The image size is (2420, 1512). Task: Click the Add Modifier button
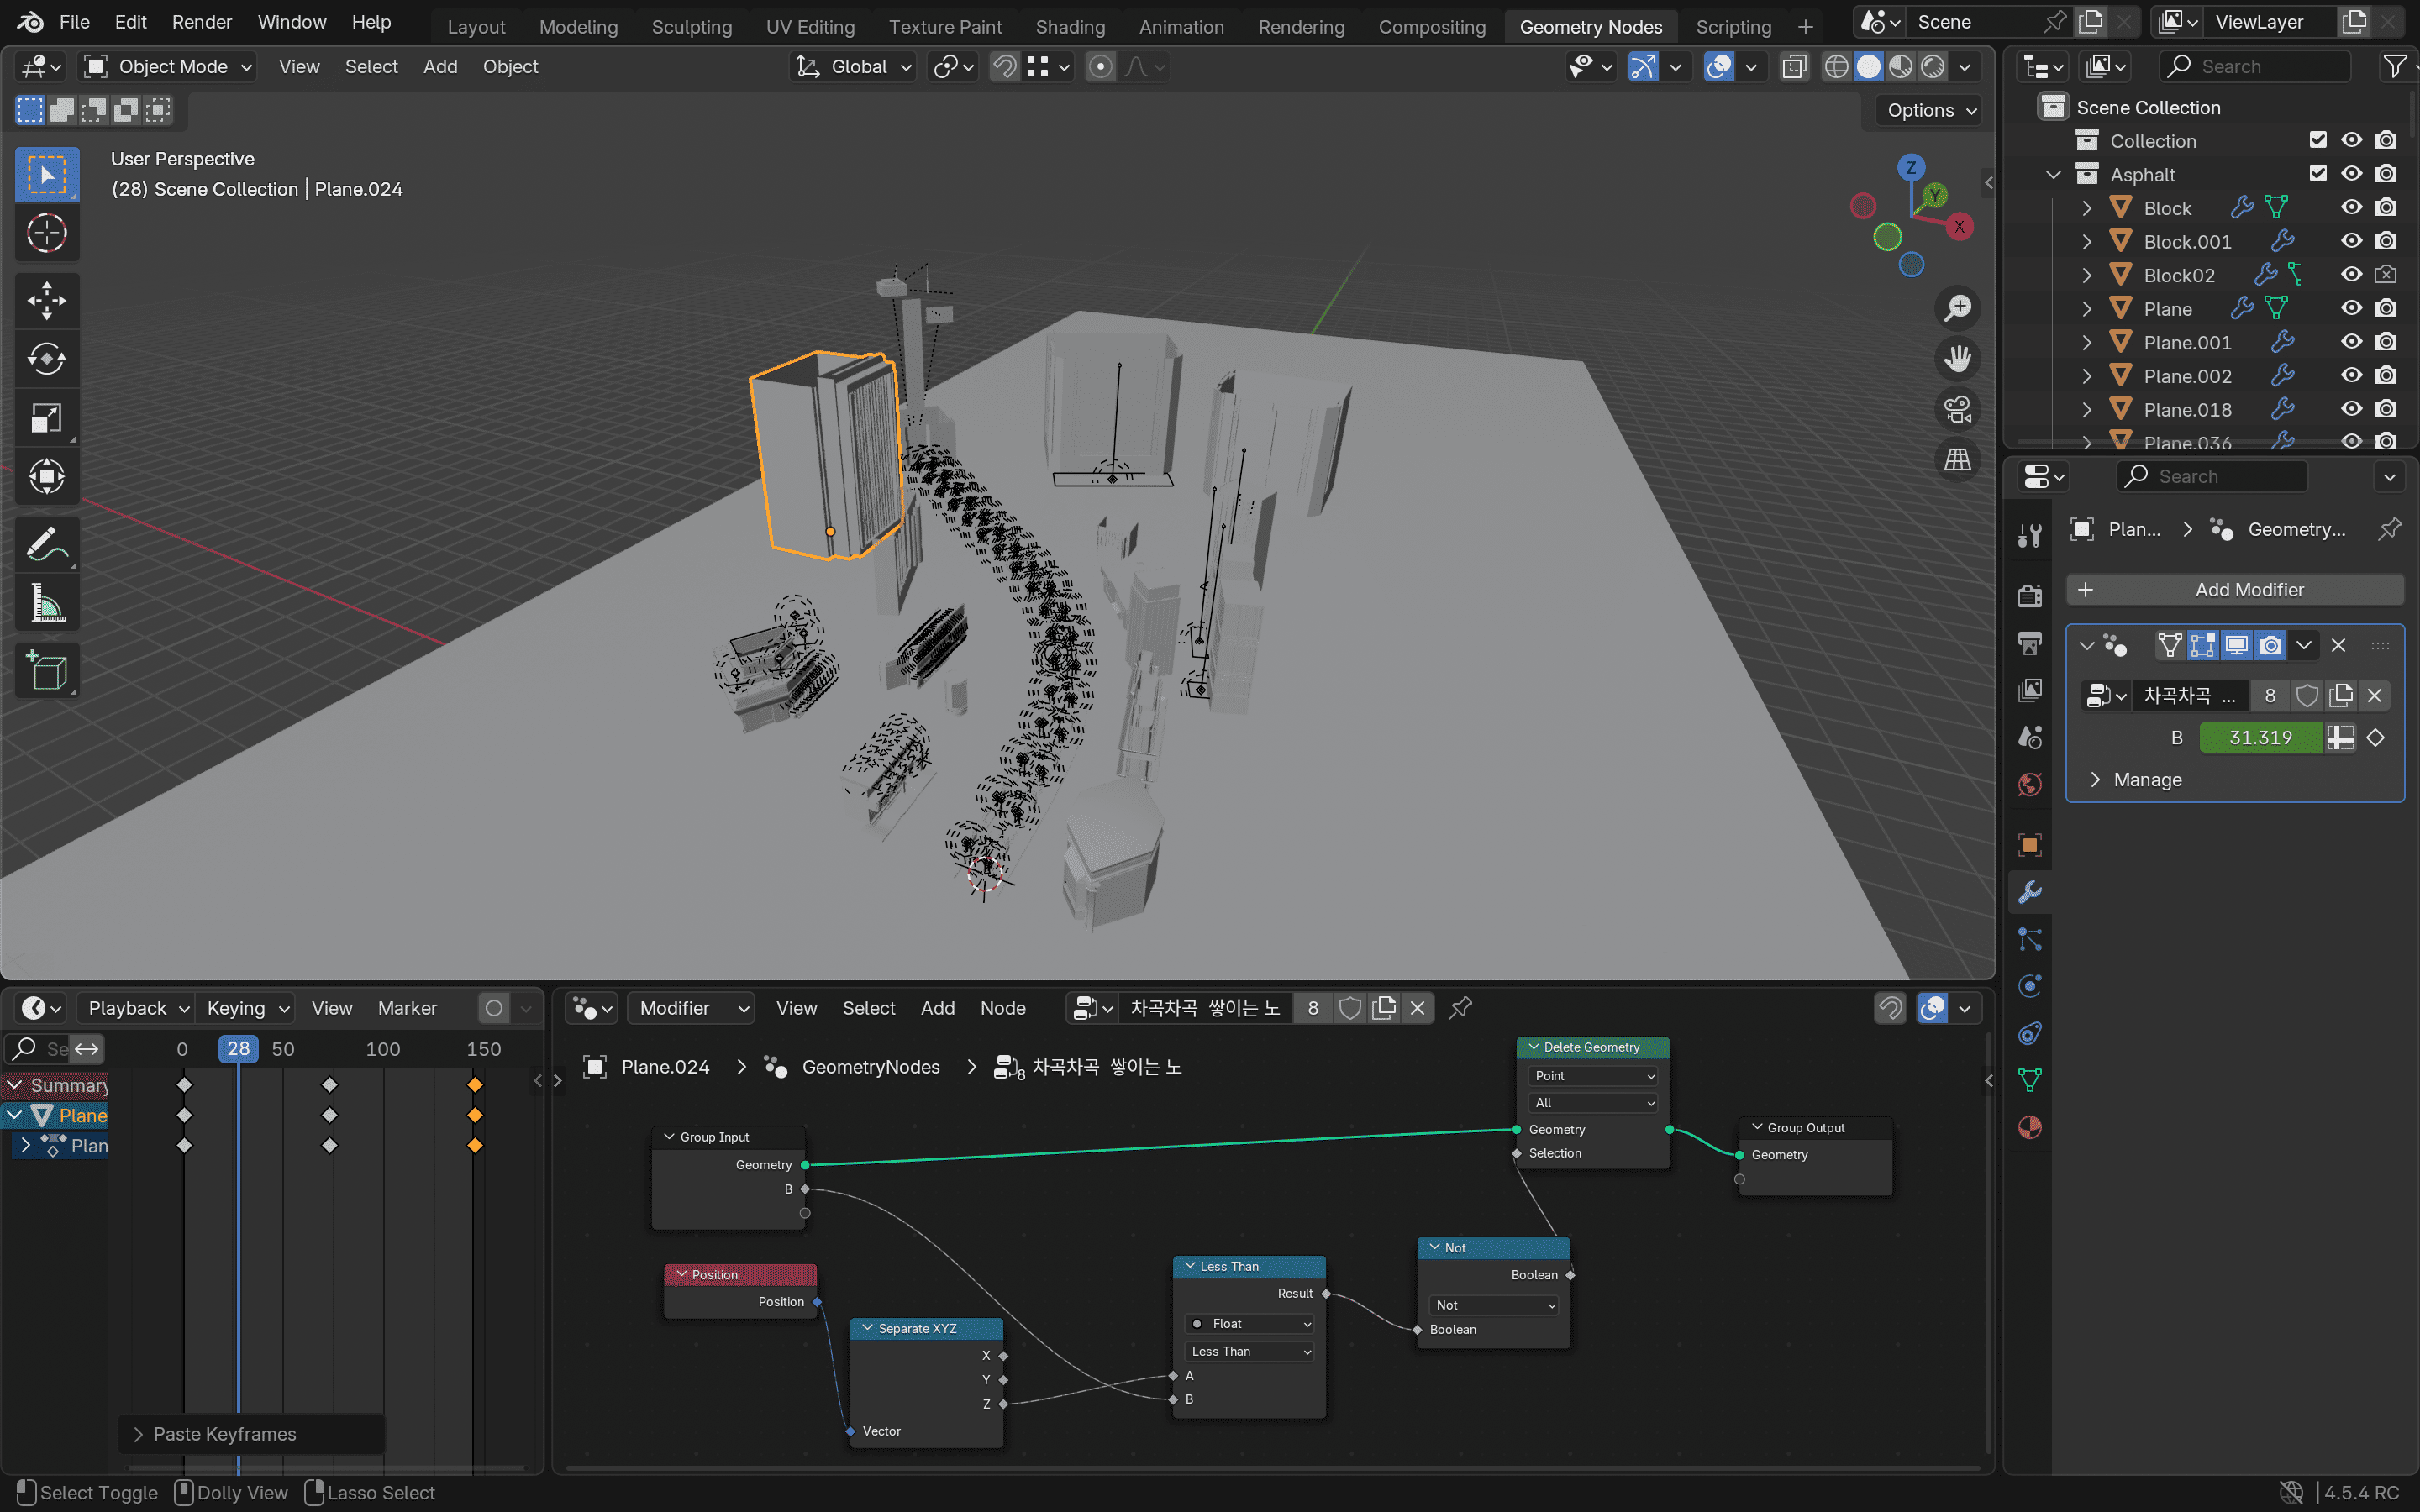2234,590
